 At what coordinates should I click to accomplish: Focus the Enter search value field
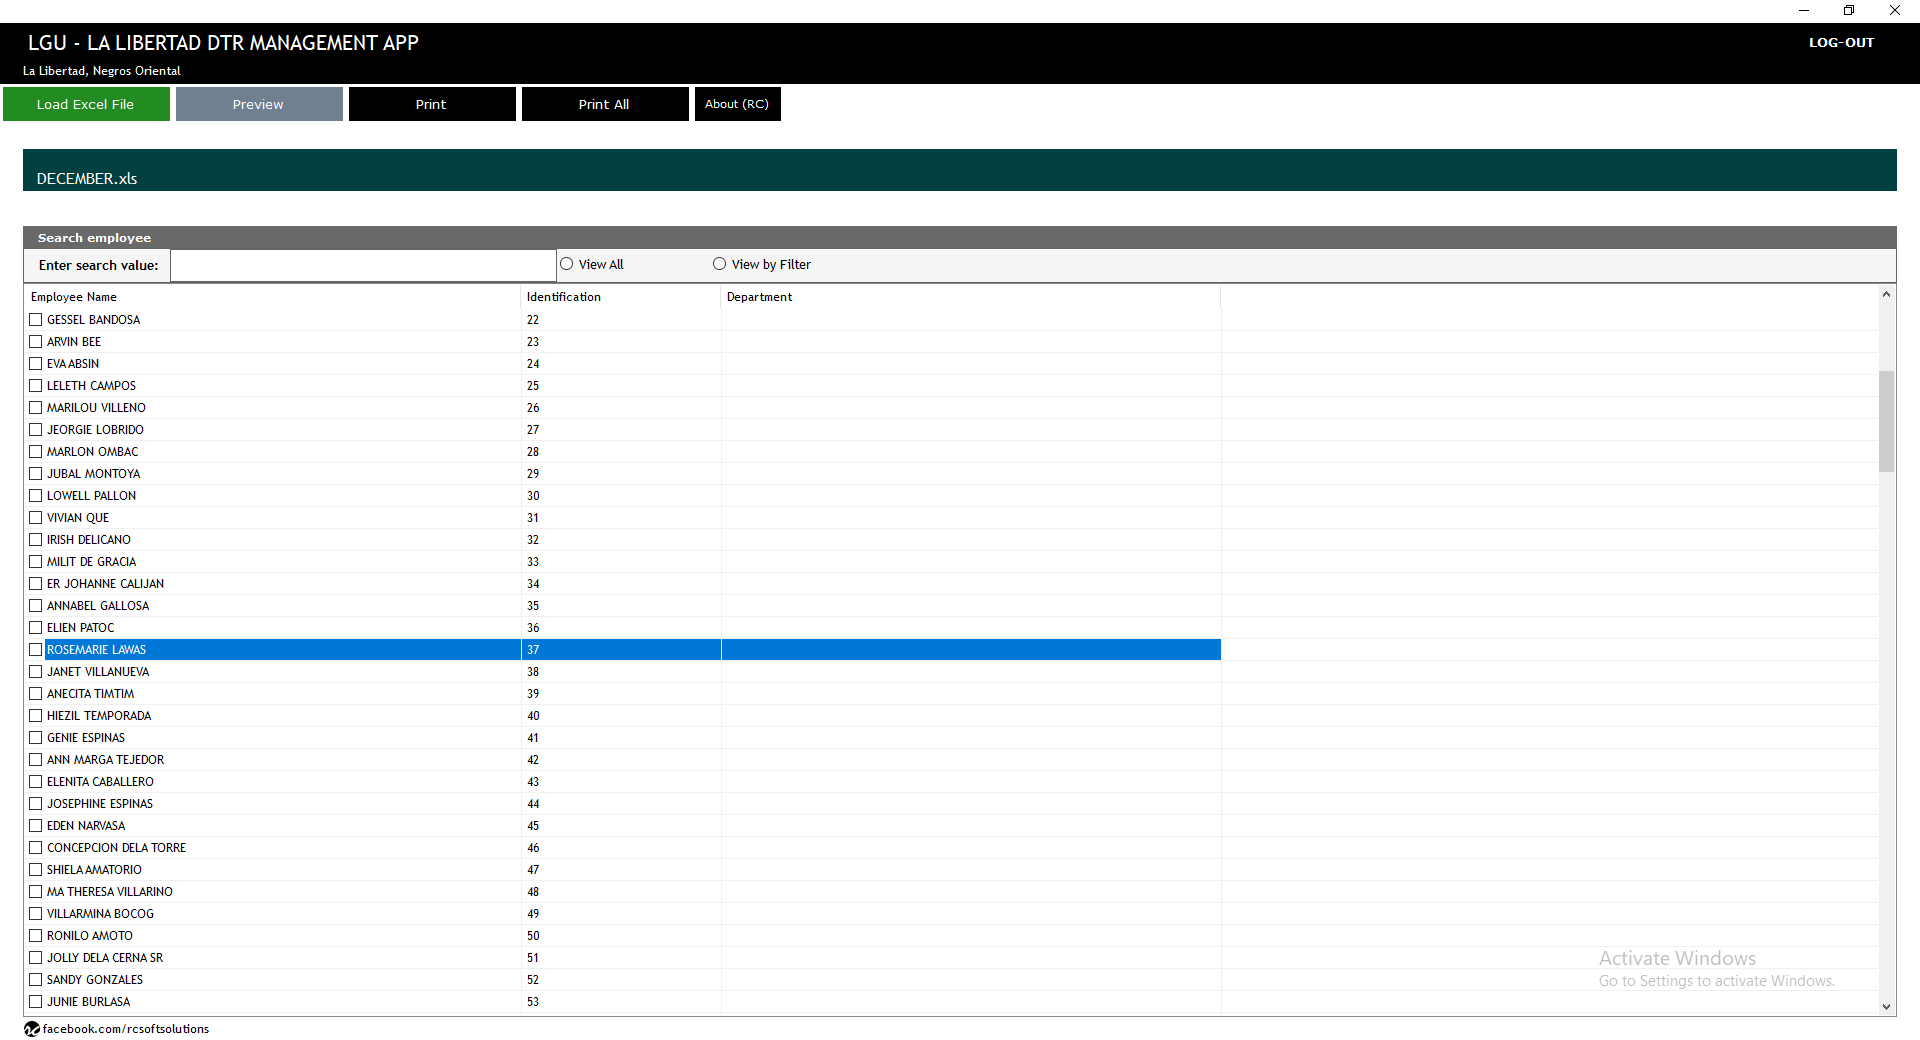(x=363, y=266)
